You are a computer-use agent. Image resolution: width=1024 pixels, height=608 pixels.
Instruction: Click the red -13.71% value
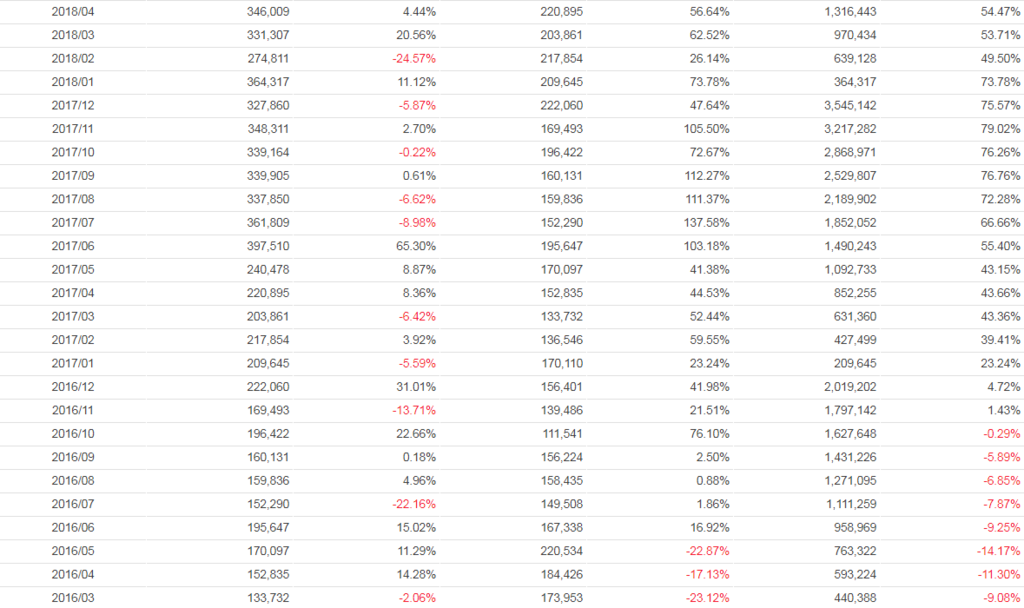414,410
